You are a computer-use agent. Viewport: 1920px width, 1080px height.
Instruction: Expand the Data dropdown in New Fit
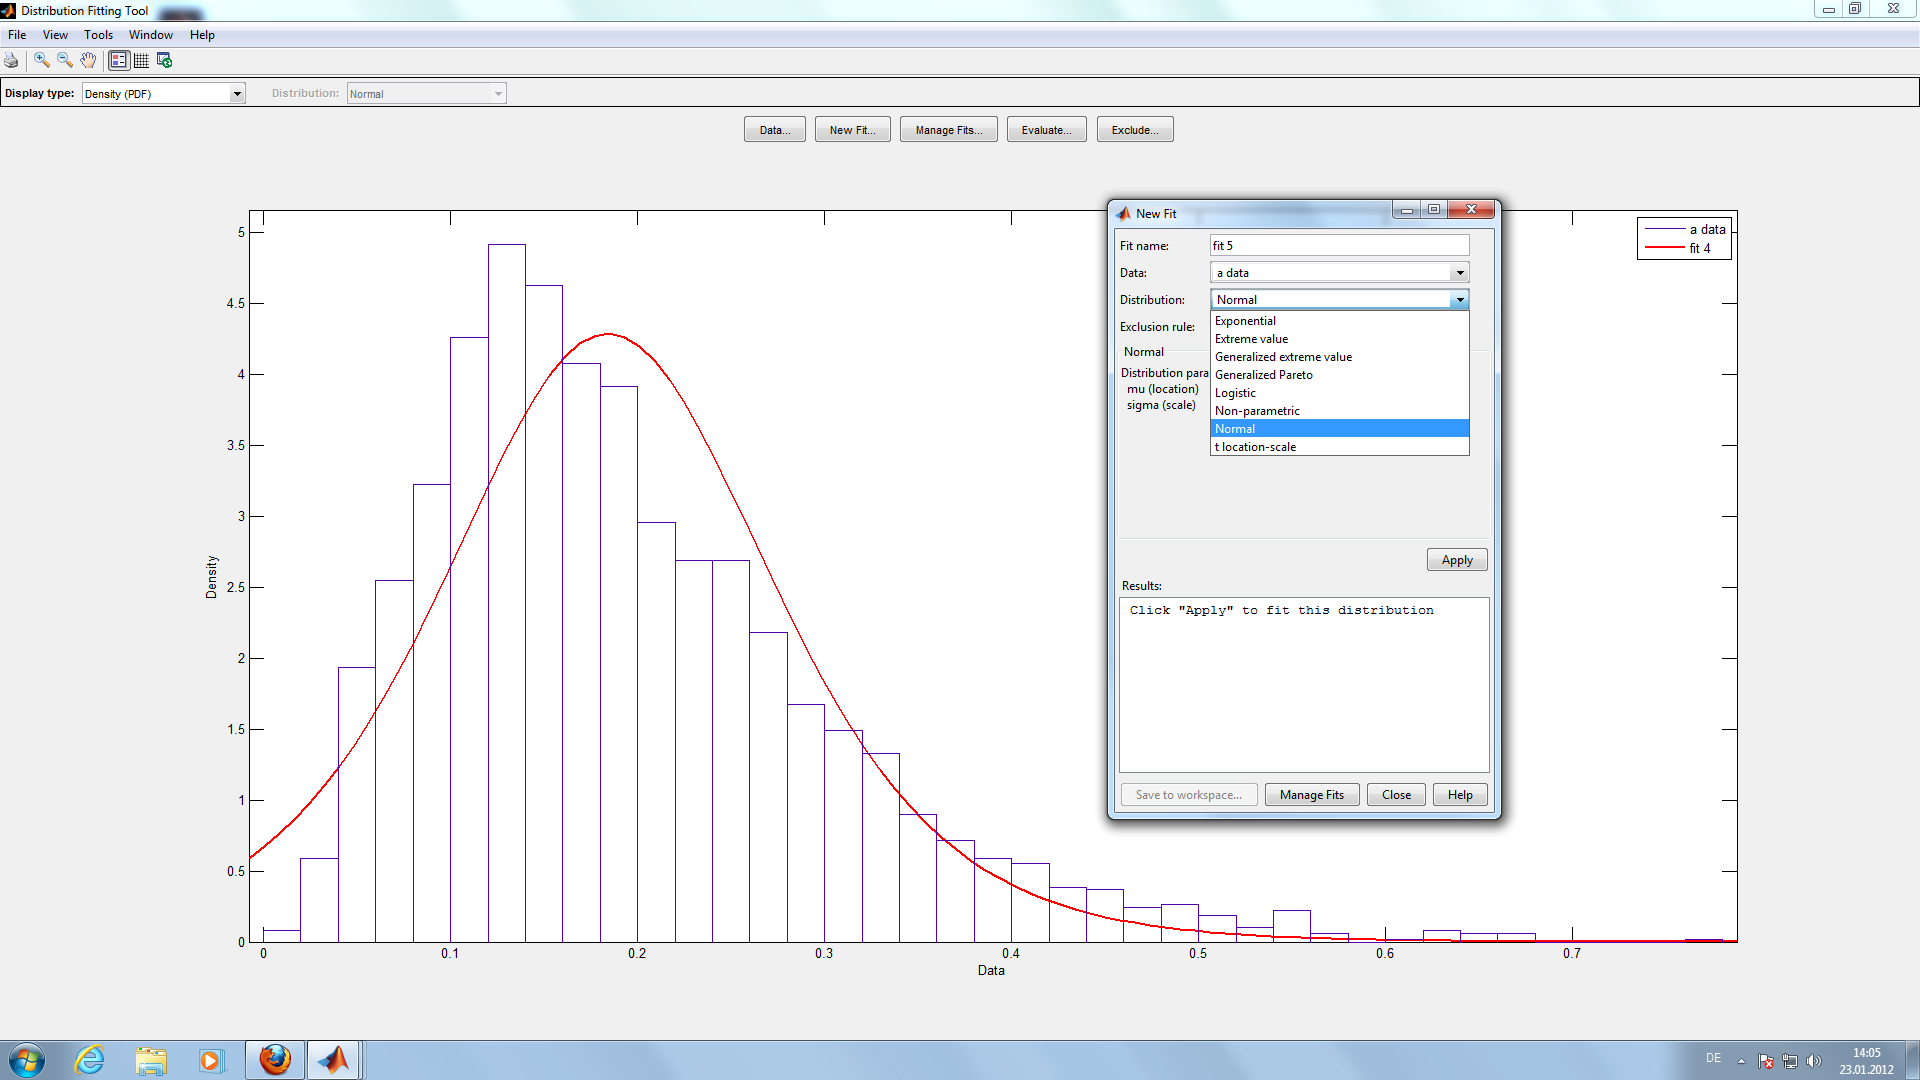coord(1459,273)
